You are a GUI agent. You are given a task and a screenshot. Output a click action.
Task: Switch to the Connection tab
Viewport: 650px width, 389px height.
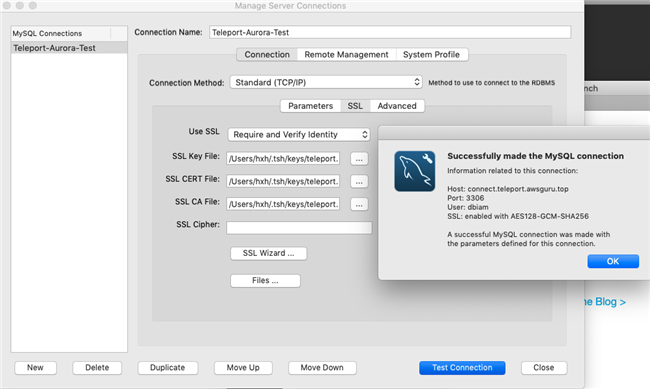[x=267, y=55]
